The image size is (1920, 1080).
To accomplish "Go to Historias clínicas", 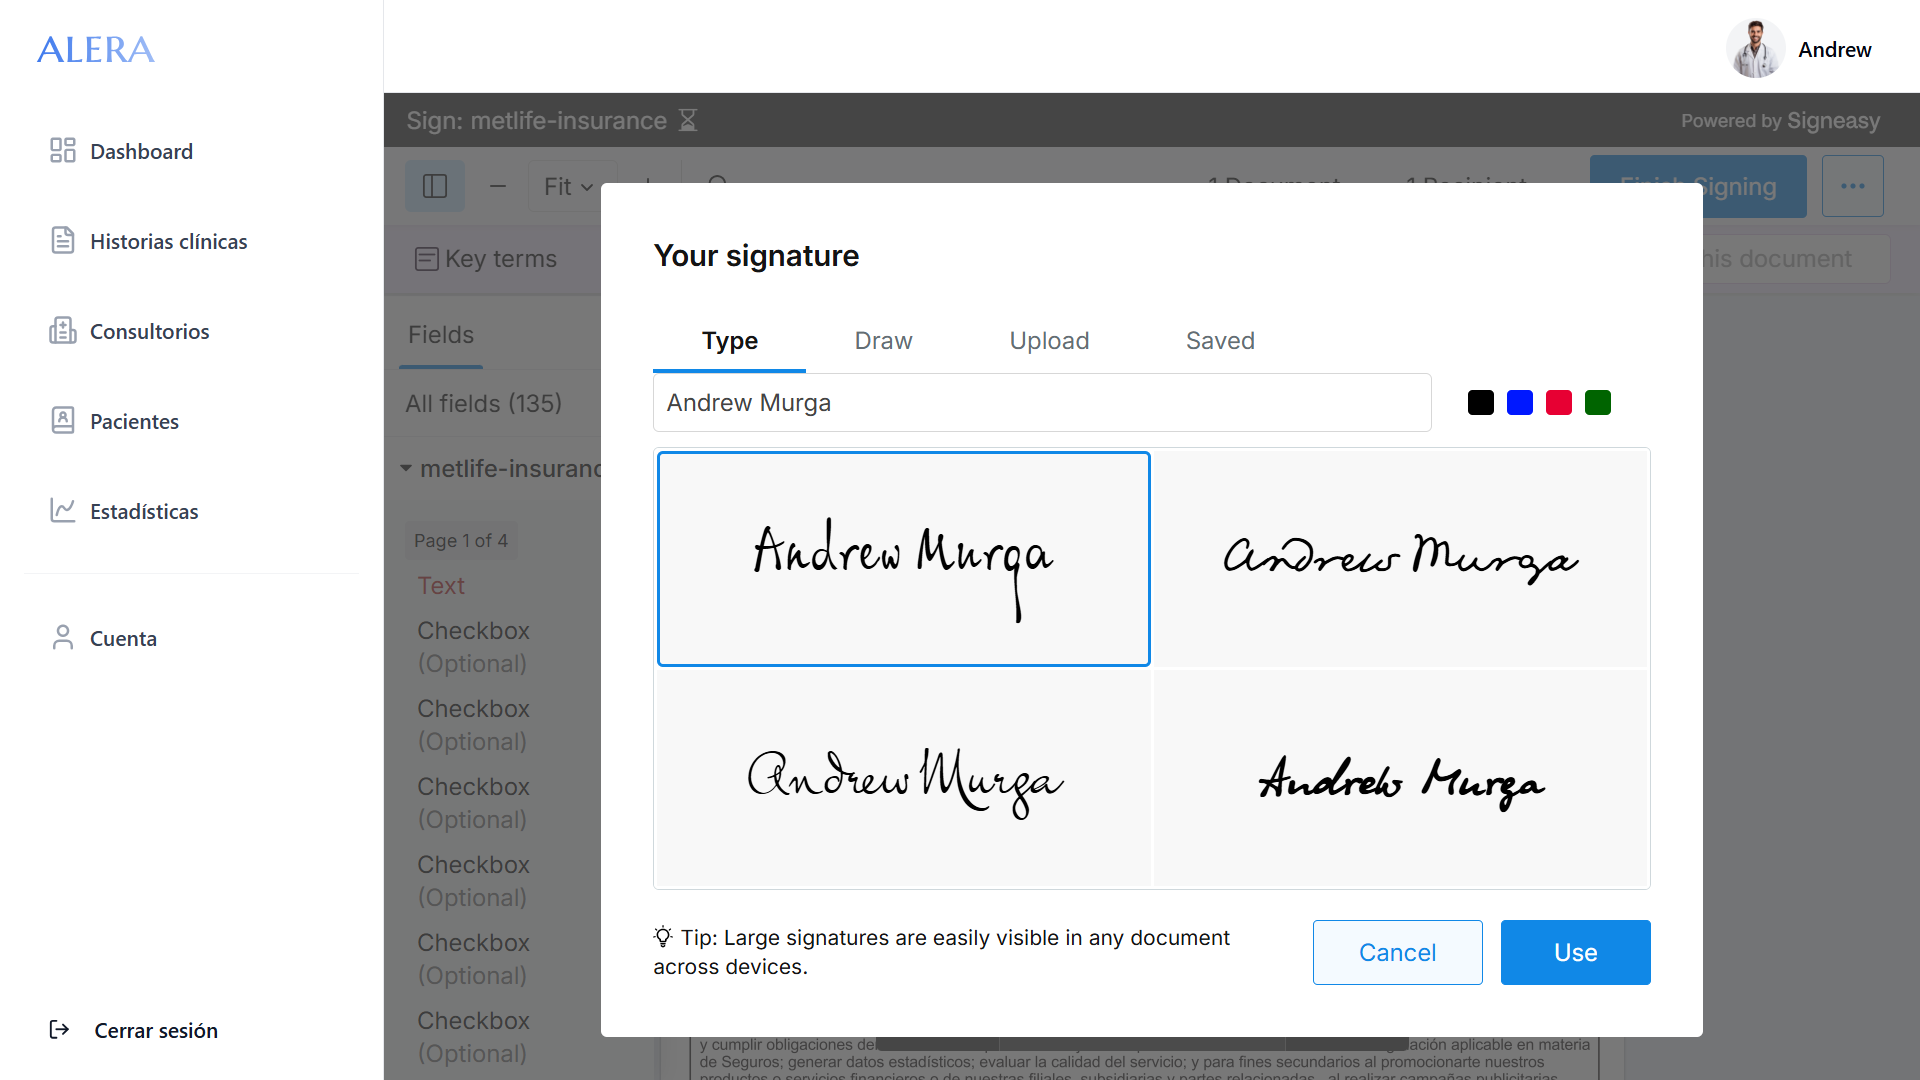I will point(169,241).
